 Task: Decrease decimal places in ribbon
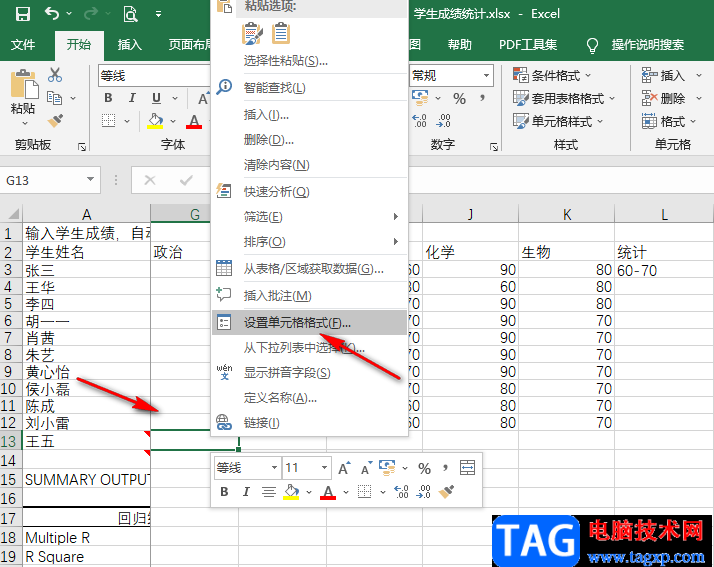(444, 121)
